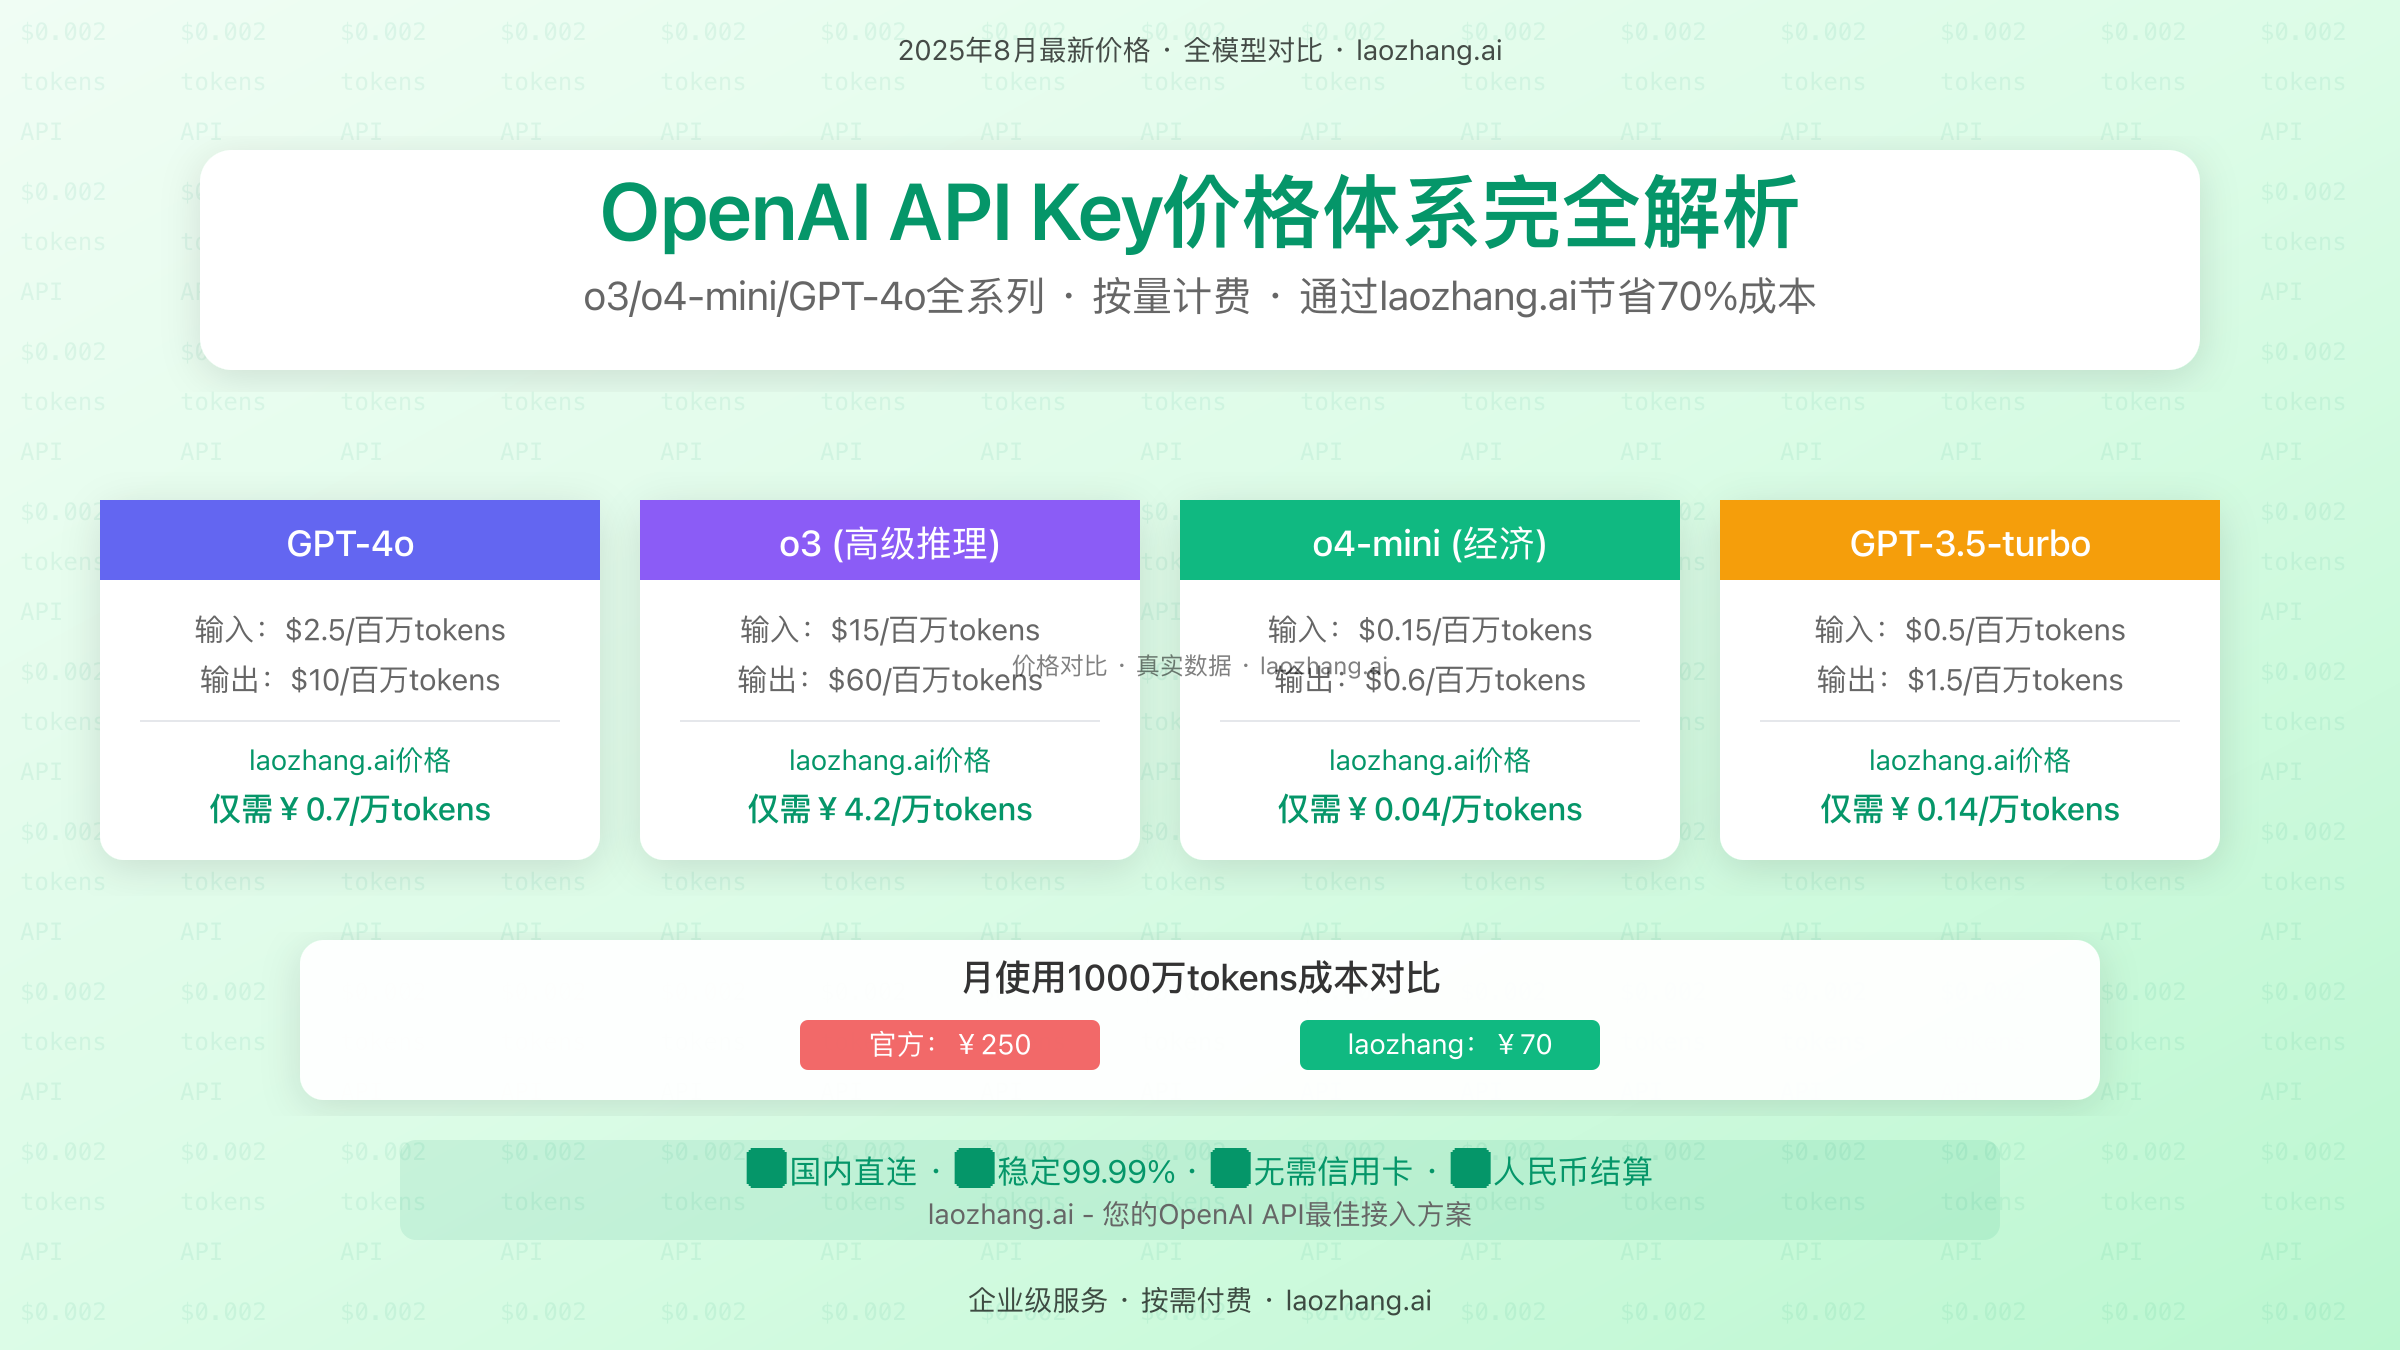Click 仅需¥0.14/万tokens price
This screenshot has width=2400, height=1350.
1970,809
